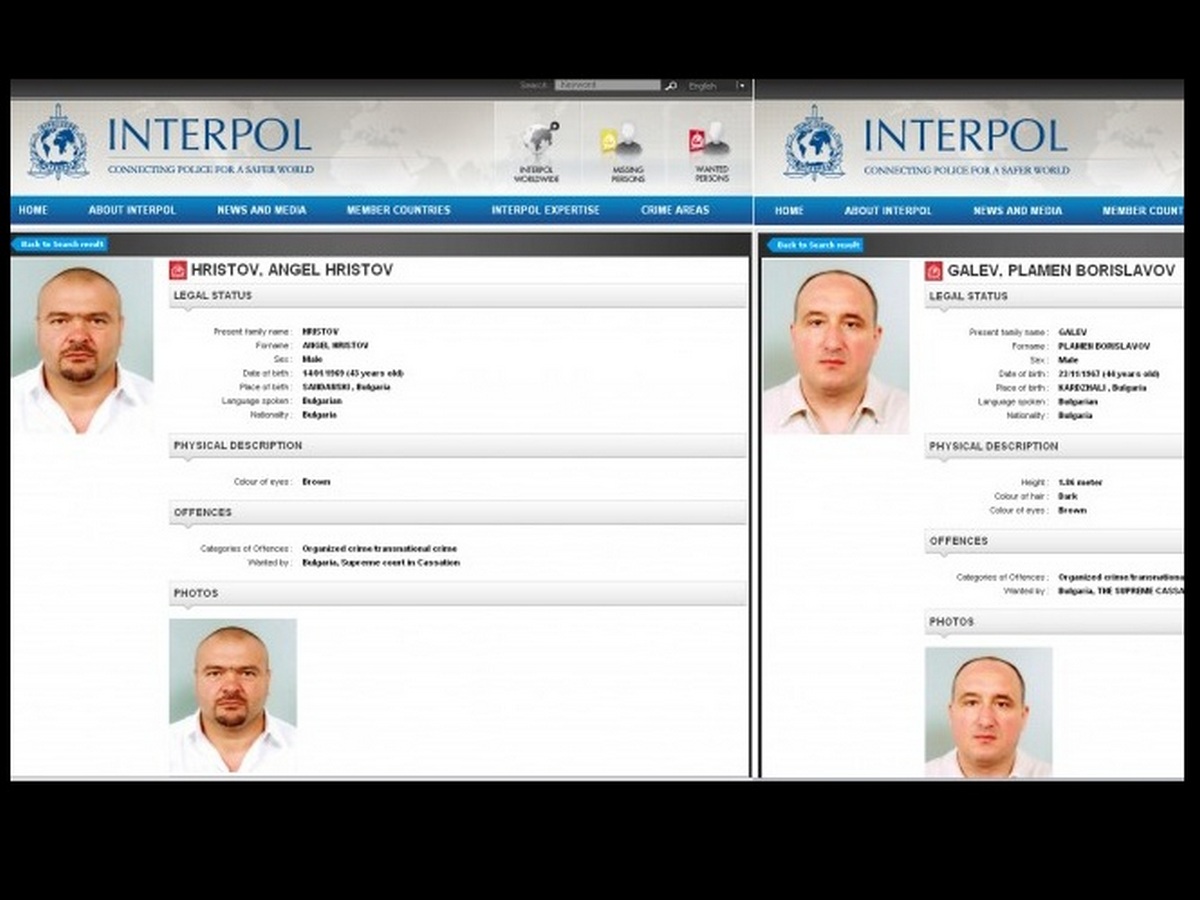This screenshot has width=1200, height=900.
Task: Go to Crime Areas menu item
Action: [675, 210]
